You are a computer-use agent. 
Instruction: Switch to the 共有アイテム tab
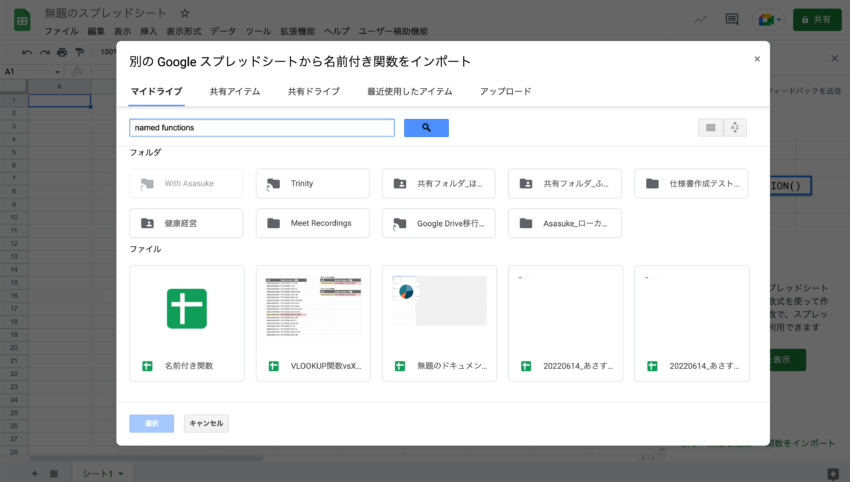[235, 92]
